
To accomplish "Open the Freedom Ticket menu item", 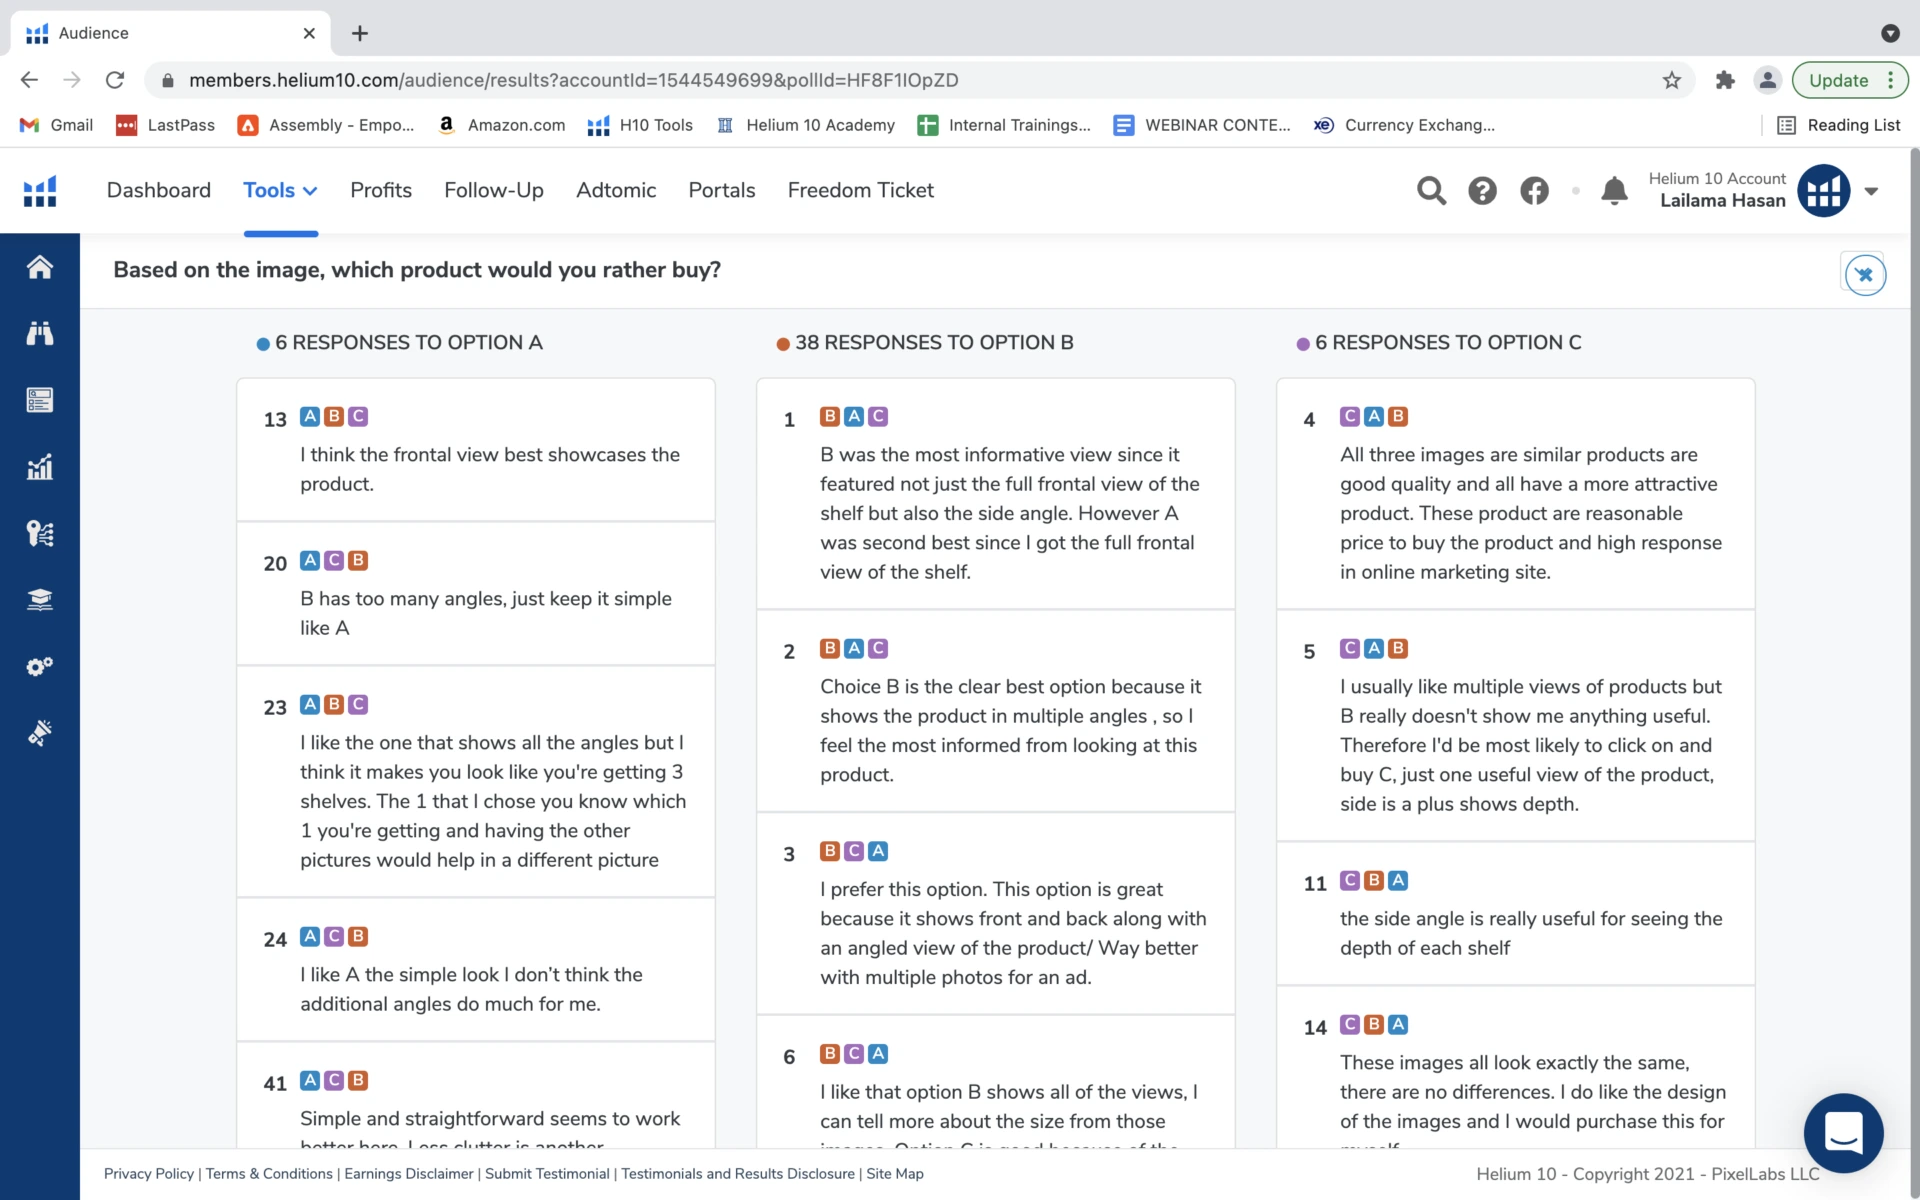I will click(860, 190).
